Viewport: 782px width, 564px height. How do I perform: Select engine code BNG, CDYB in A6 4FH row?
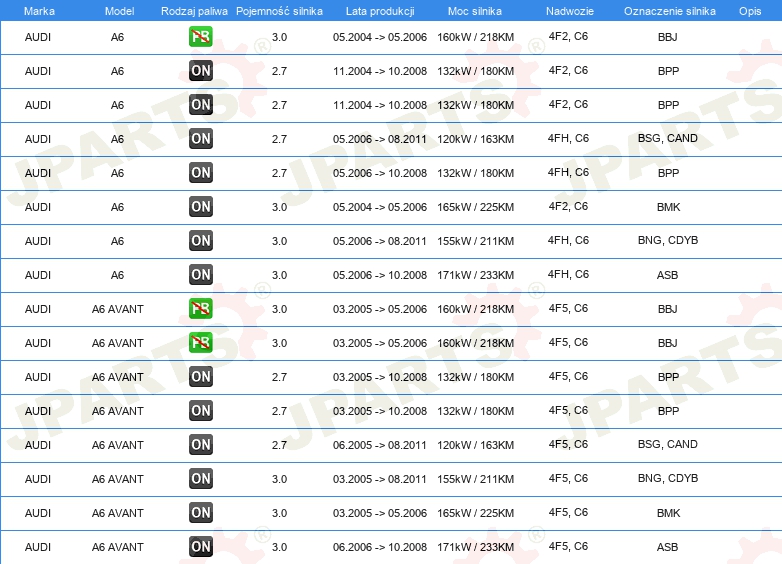coord(668,240)
